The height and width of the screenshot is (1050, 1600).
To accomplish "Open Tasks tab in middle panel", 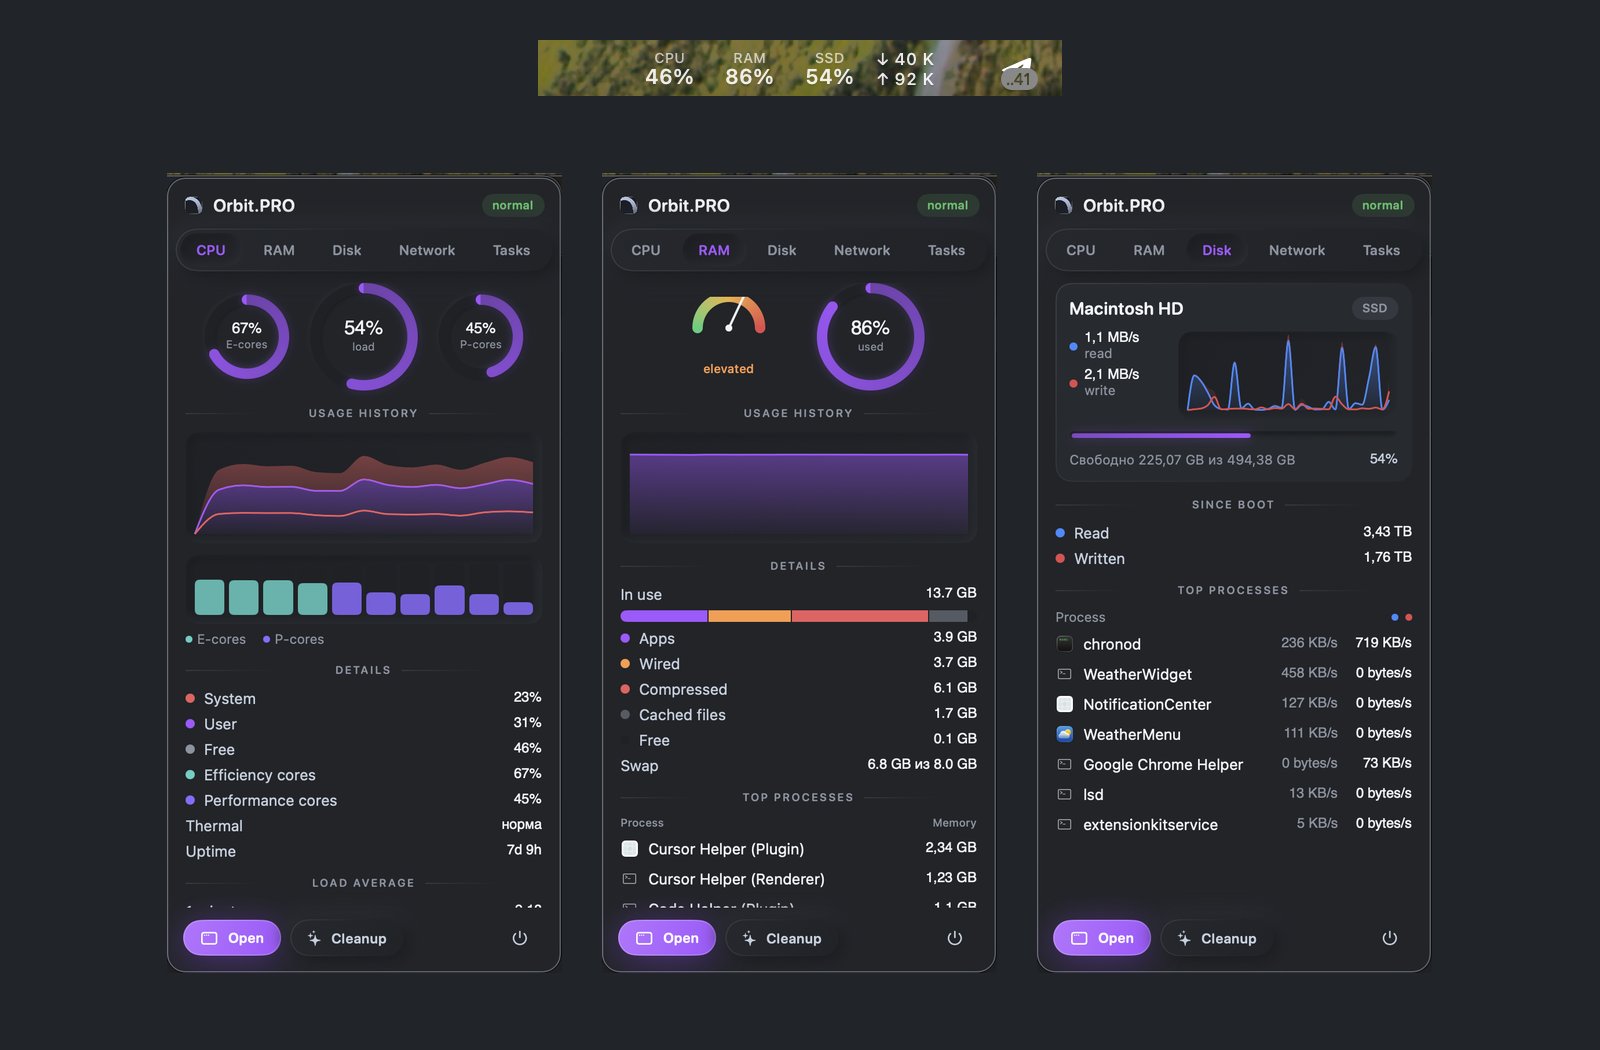I will coord(946,250).
